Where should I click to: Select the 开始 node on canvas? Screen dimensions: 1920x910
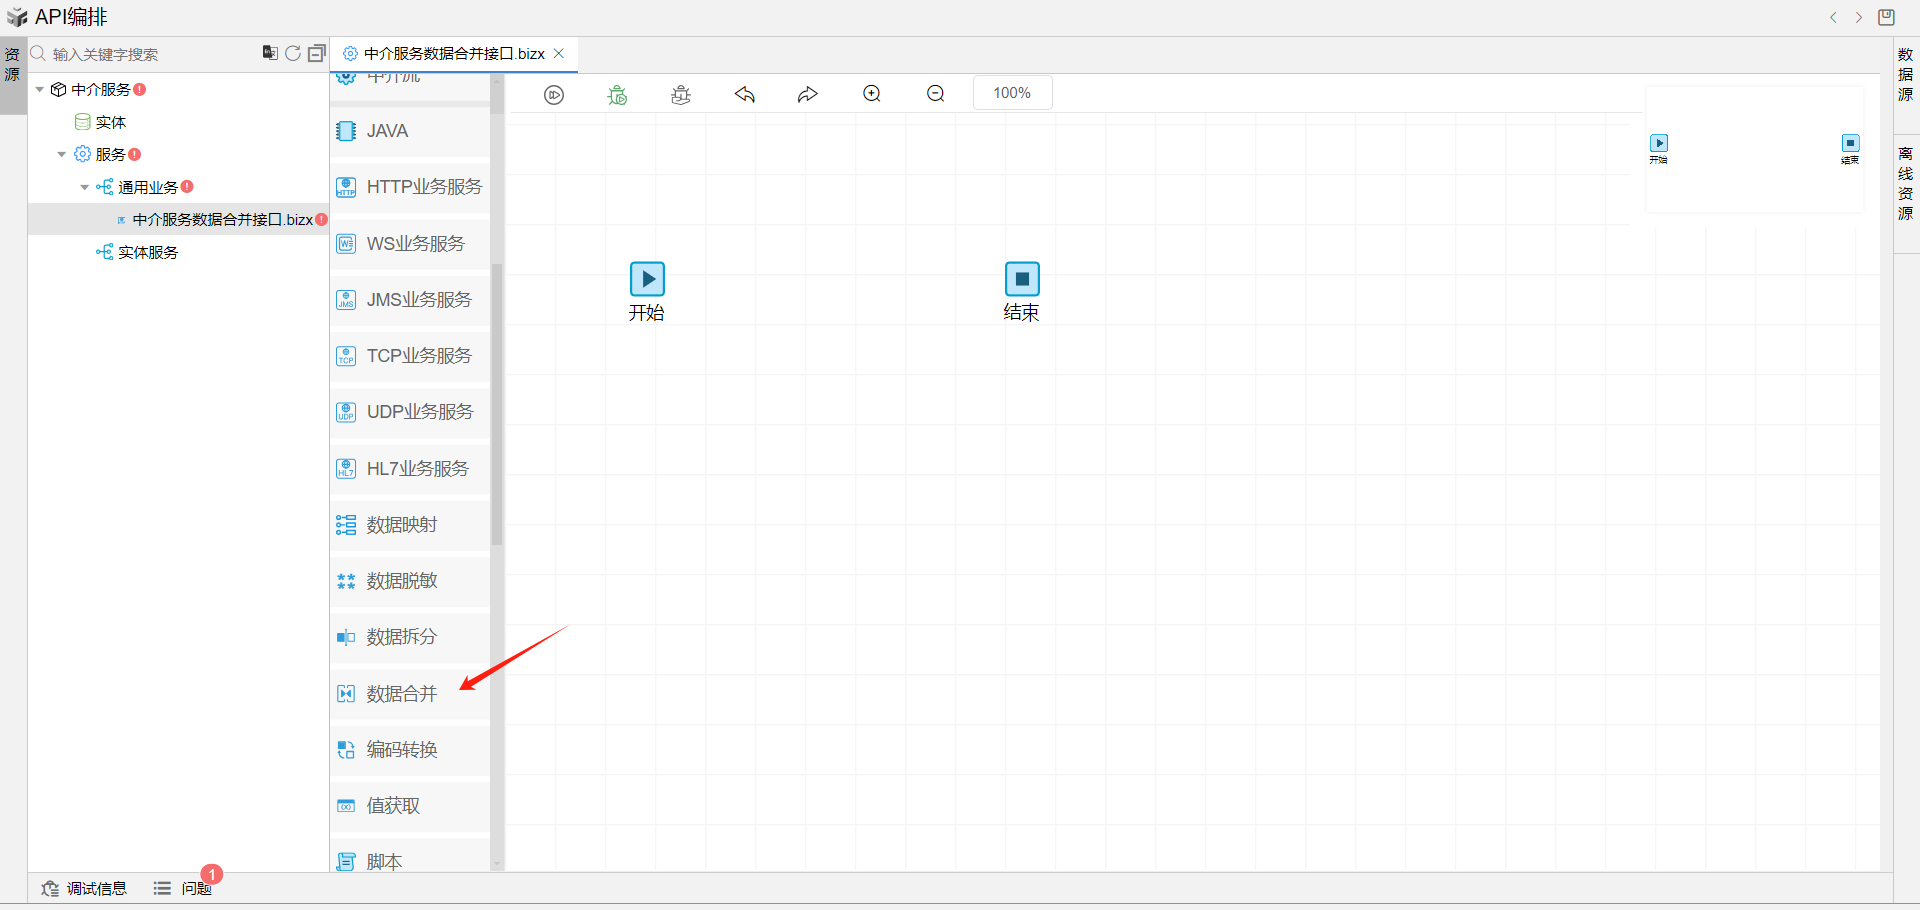pyautogui.click(x=647, y=279)
